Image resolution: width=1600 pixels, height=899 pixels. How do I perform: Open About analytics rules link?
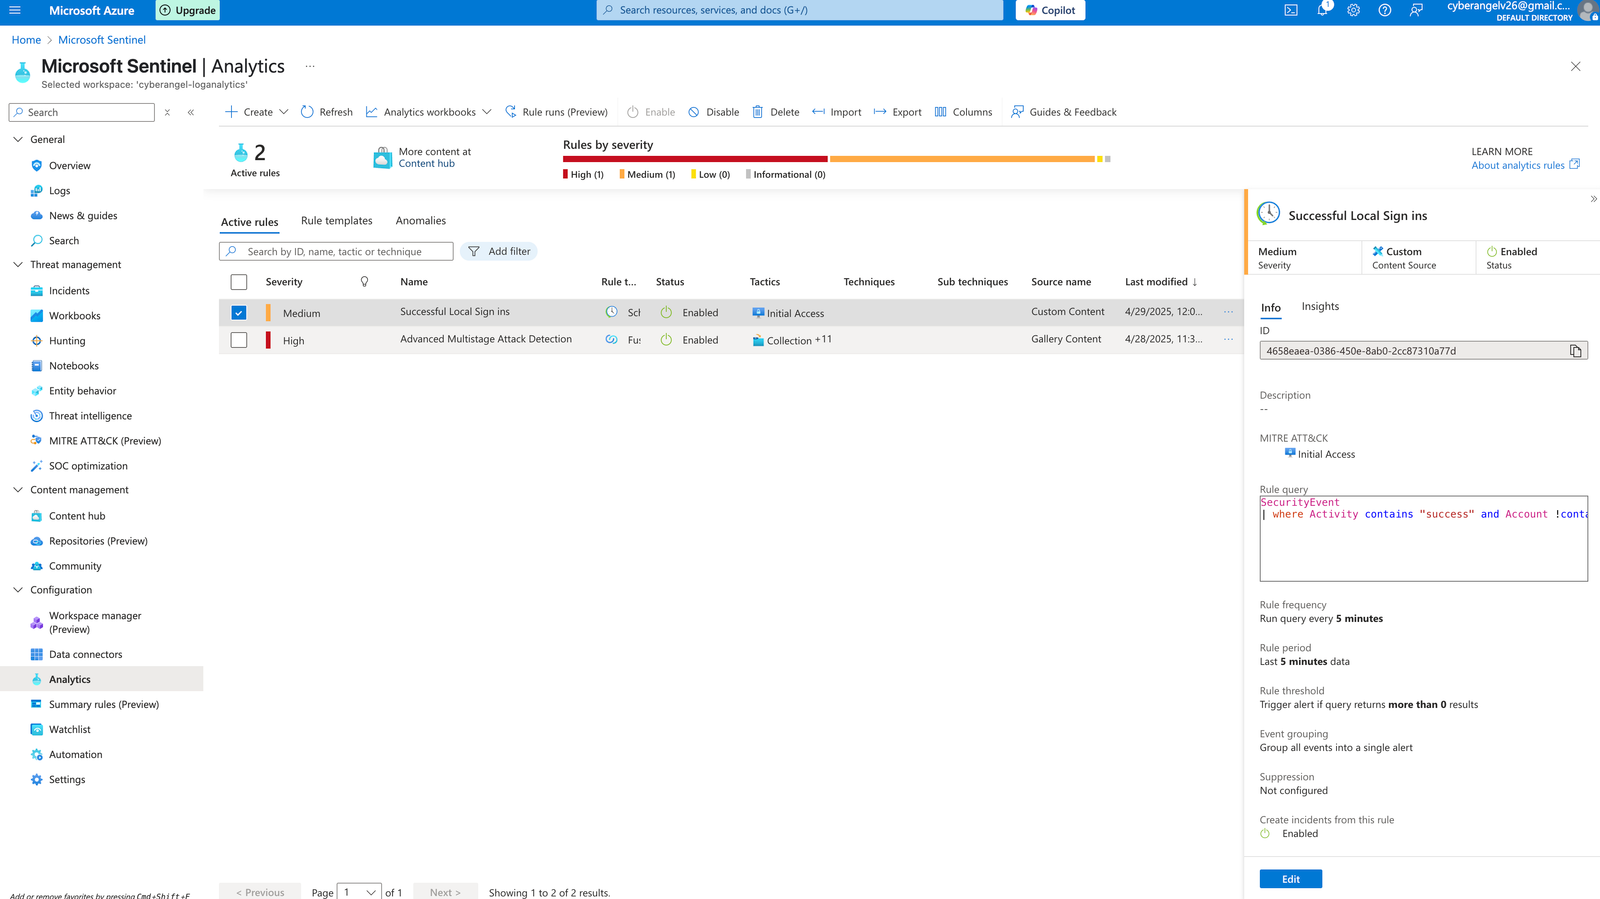[1525, 165]
